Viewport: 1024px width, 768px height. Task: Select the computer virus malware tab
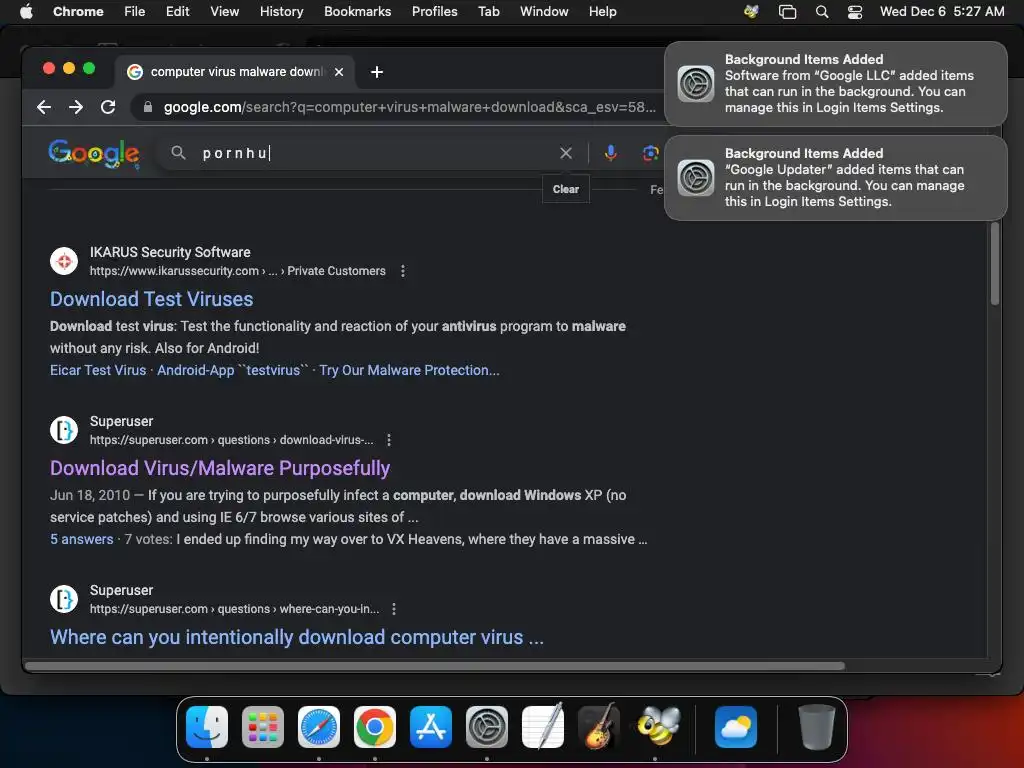235,72
